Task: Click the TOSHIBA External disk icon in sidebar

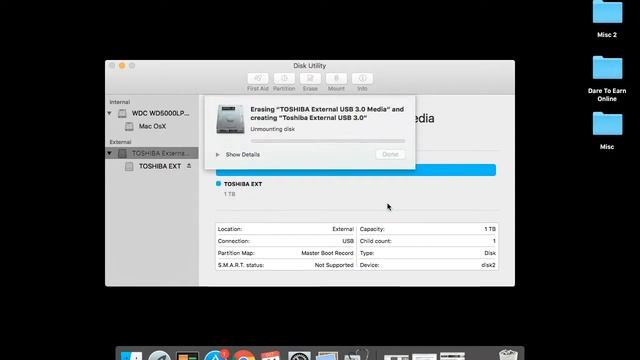Action: click(x=122, y=153)
